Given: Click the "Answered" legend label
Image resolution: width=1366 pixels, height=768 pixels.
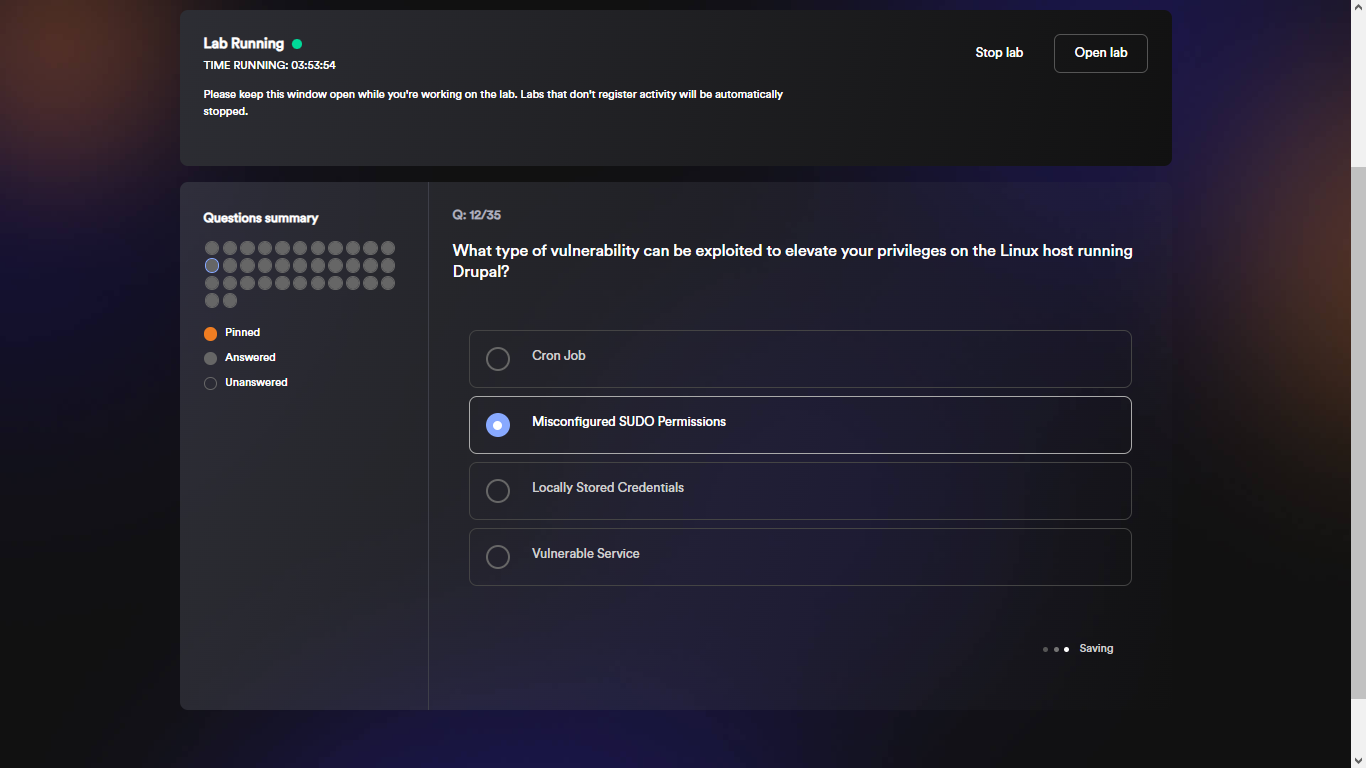Looking at the screenshot, I should point(250,357).
